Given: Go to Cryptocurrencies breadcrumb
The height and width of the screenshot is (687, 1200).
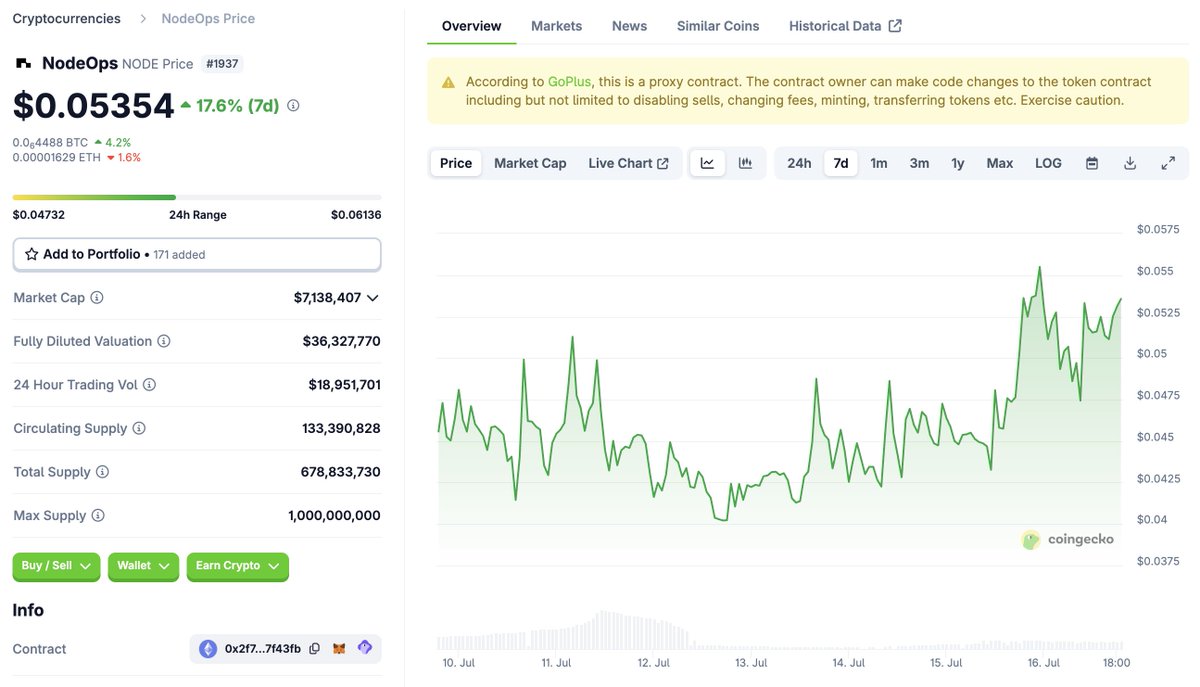Looking at the screenshot, I should click(x=66, y=18).
